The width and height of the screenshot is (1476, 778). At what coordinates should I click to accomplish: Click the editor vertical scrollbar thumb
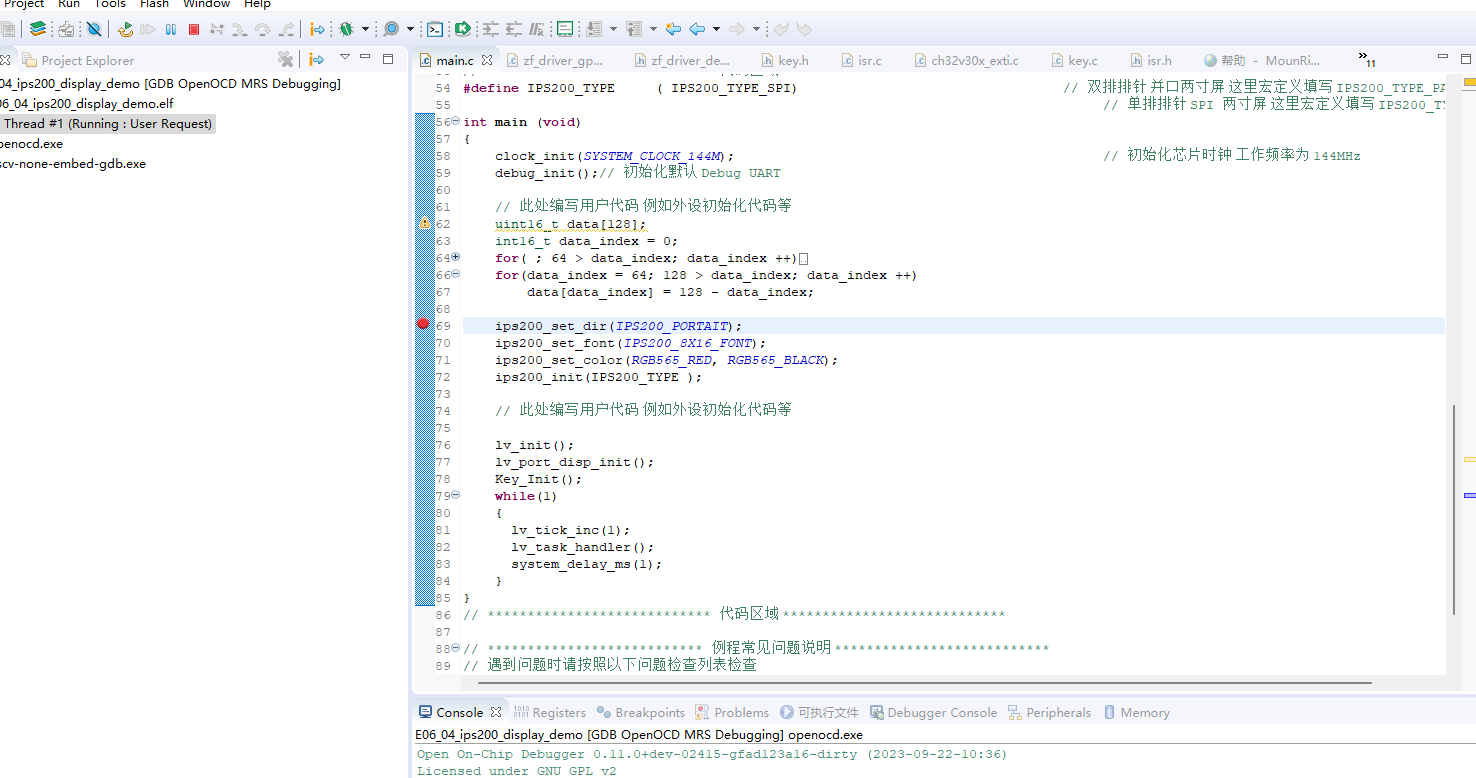[1454, 509]
